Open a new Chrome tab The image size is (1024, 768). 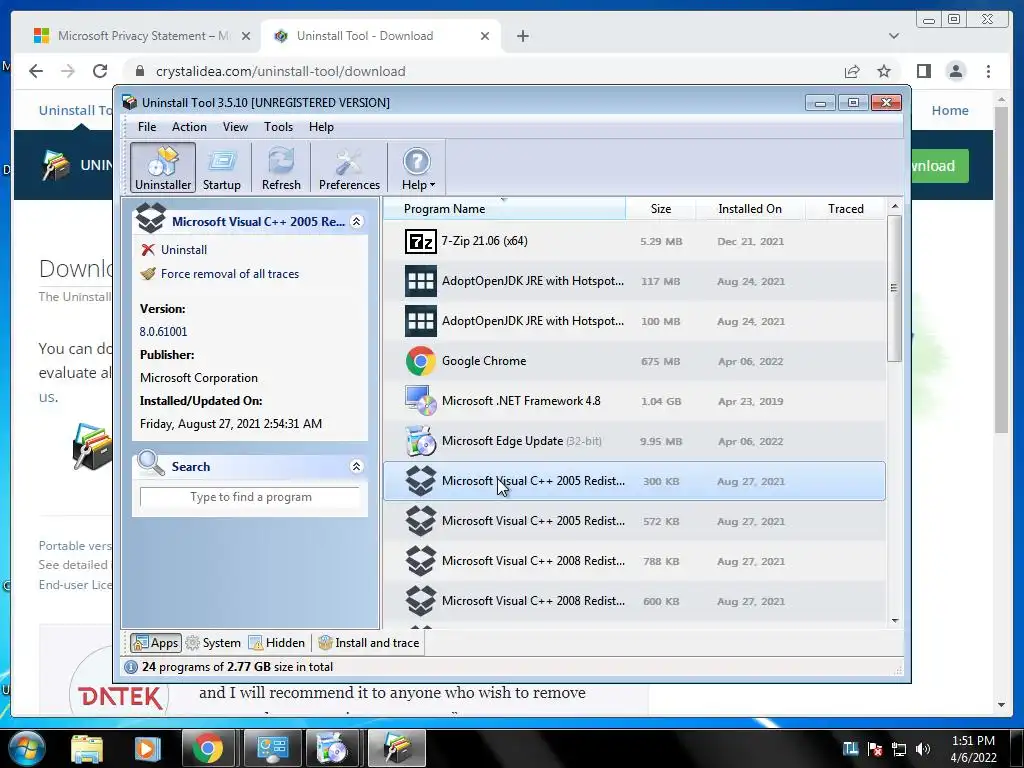(522, 36)
